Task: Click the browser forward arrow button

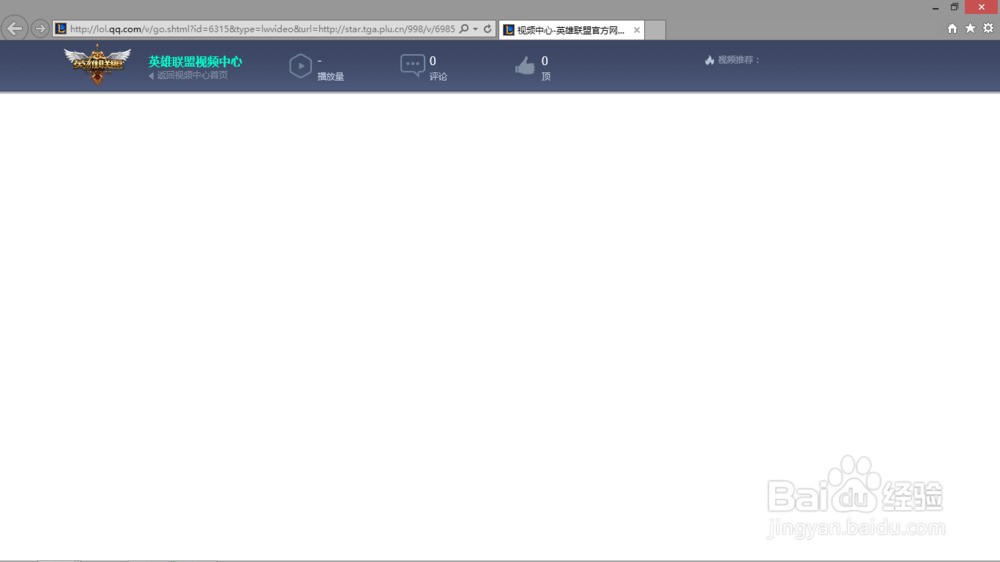Action: click(x=40, y=29)
